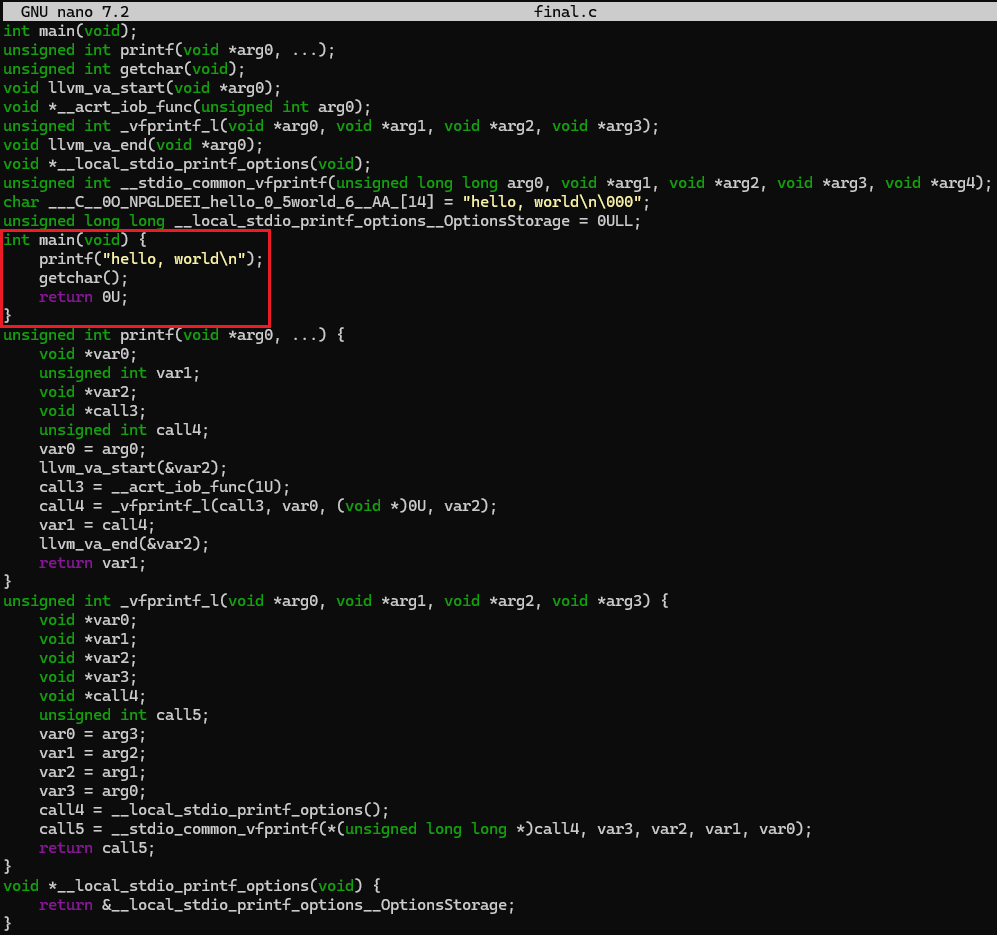Click the call4 = __local_stdio_printf_options(); line
The image size is (997, 935).
pos(213,810)
